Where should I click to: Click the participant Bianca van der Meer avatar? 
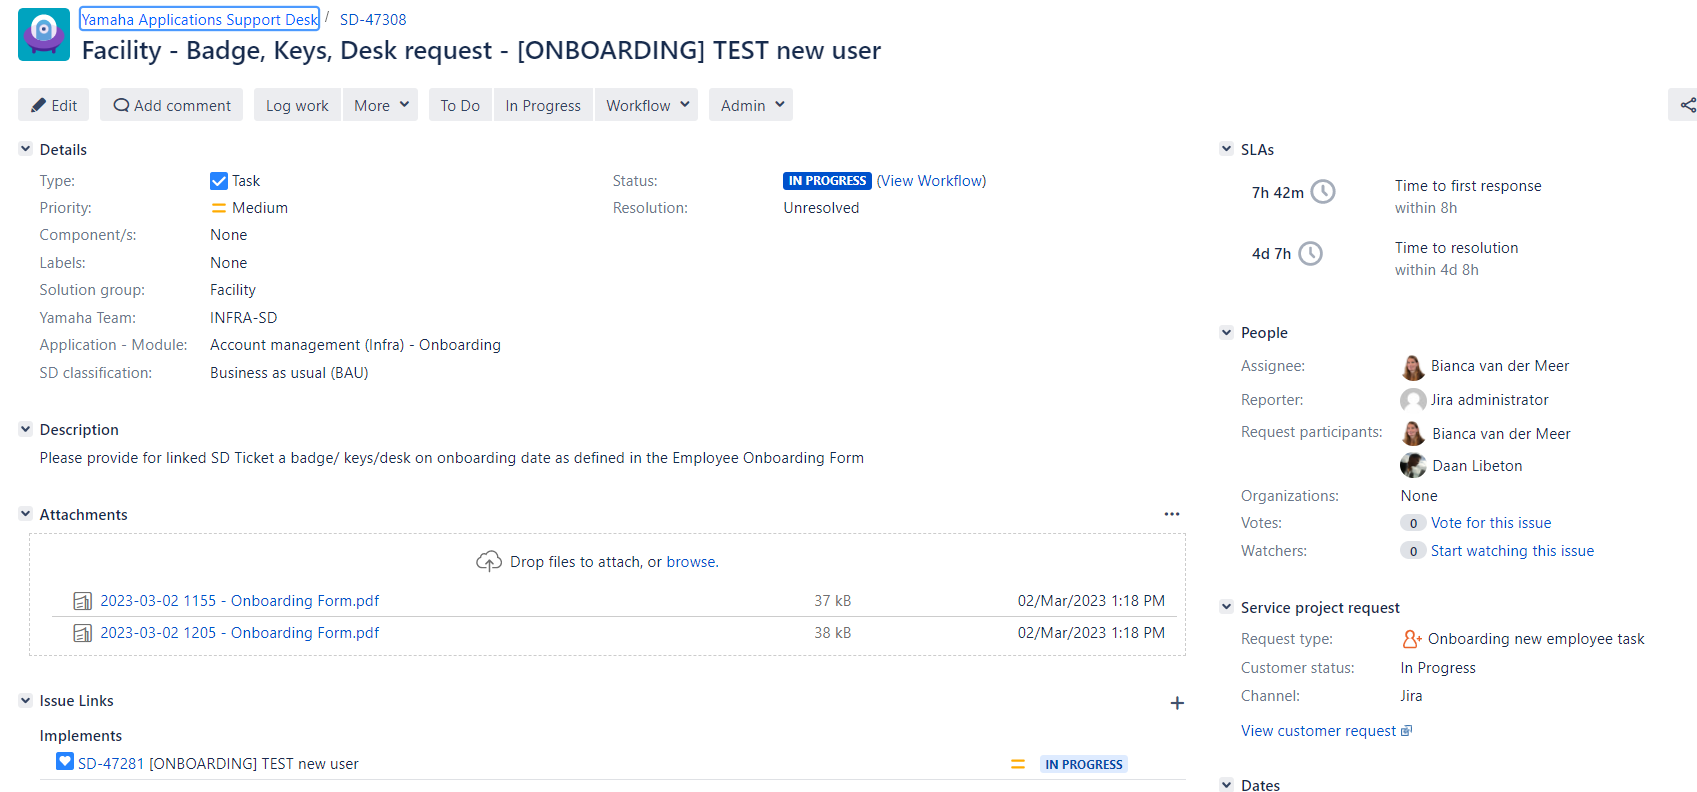pyautogui.click(x=1413, y=433)
